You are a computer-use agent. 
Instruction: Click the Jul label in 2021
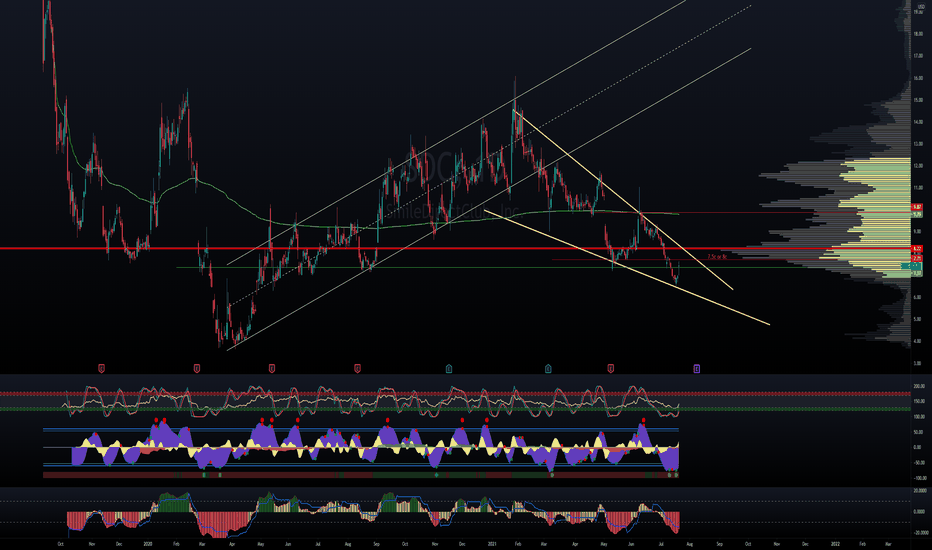(662, 544)
